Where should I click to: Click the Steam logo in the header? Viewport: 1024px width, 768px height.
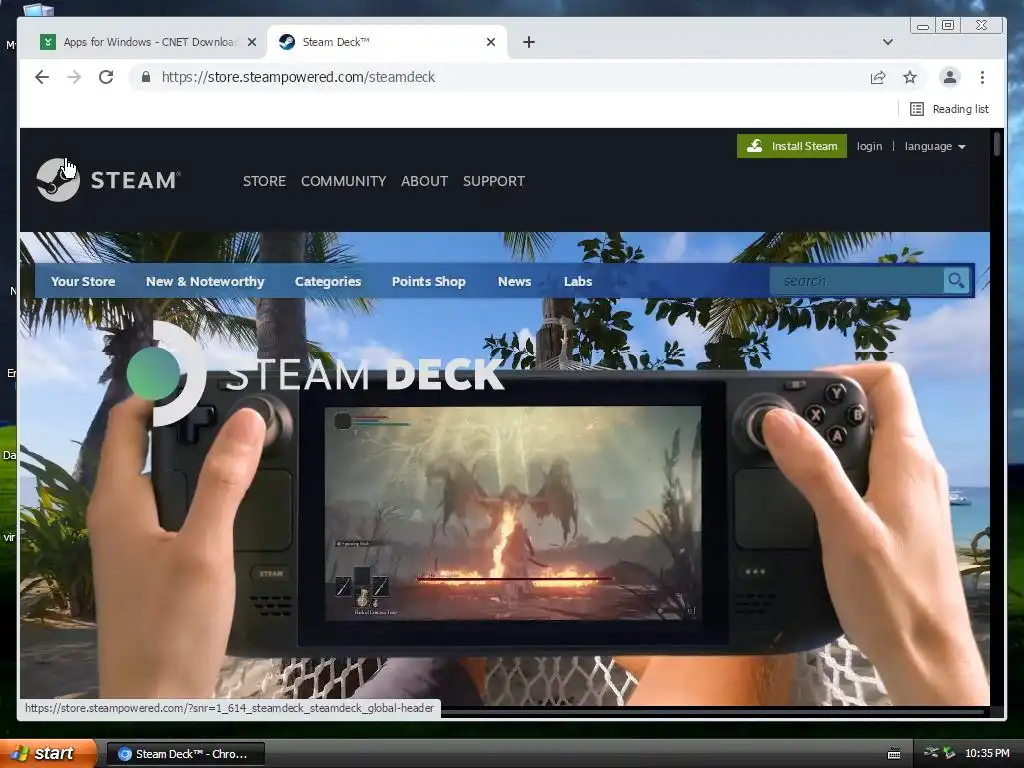pyautogui.click(x=58, y=180)
